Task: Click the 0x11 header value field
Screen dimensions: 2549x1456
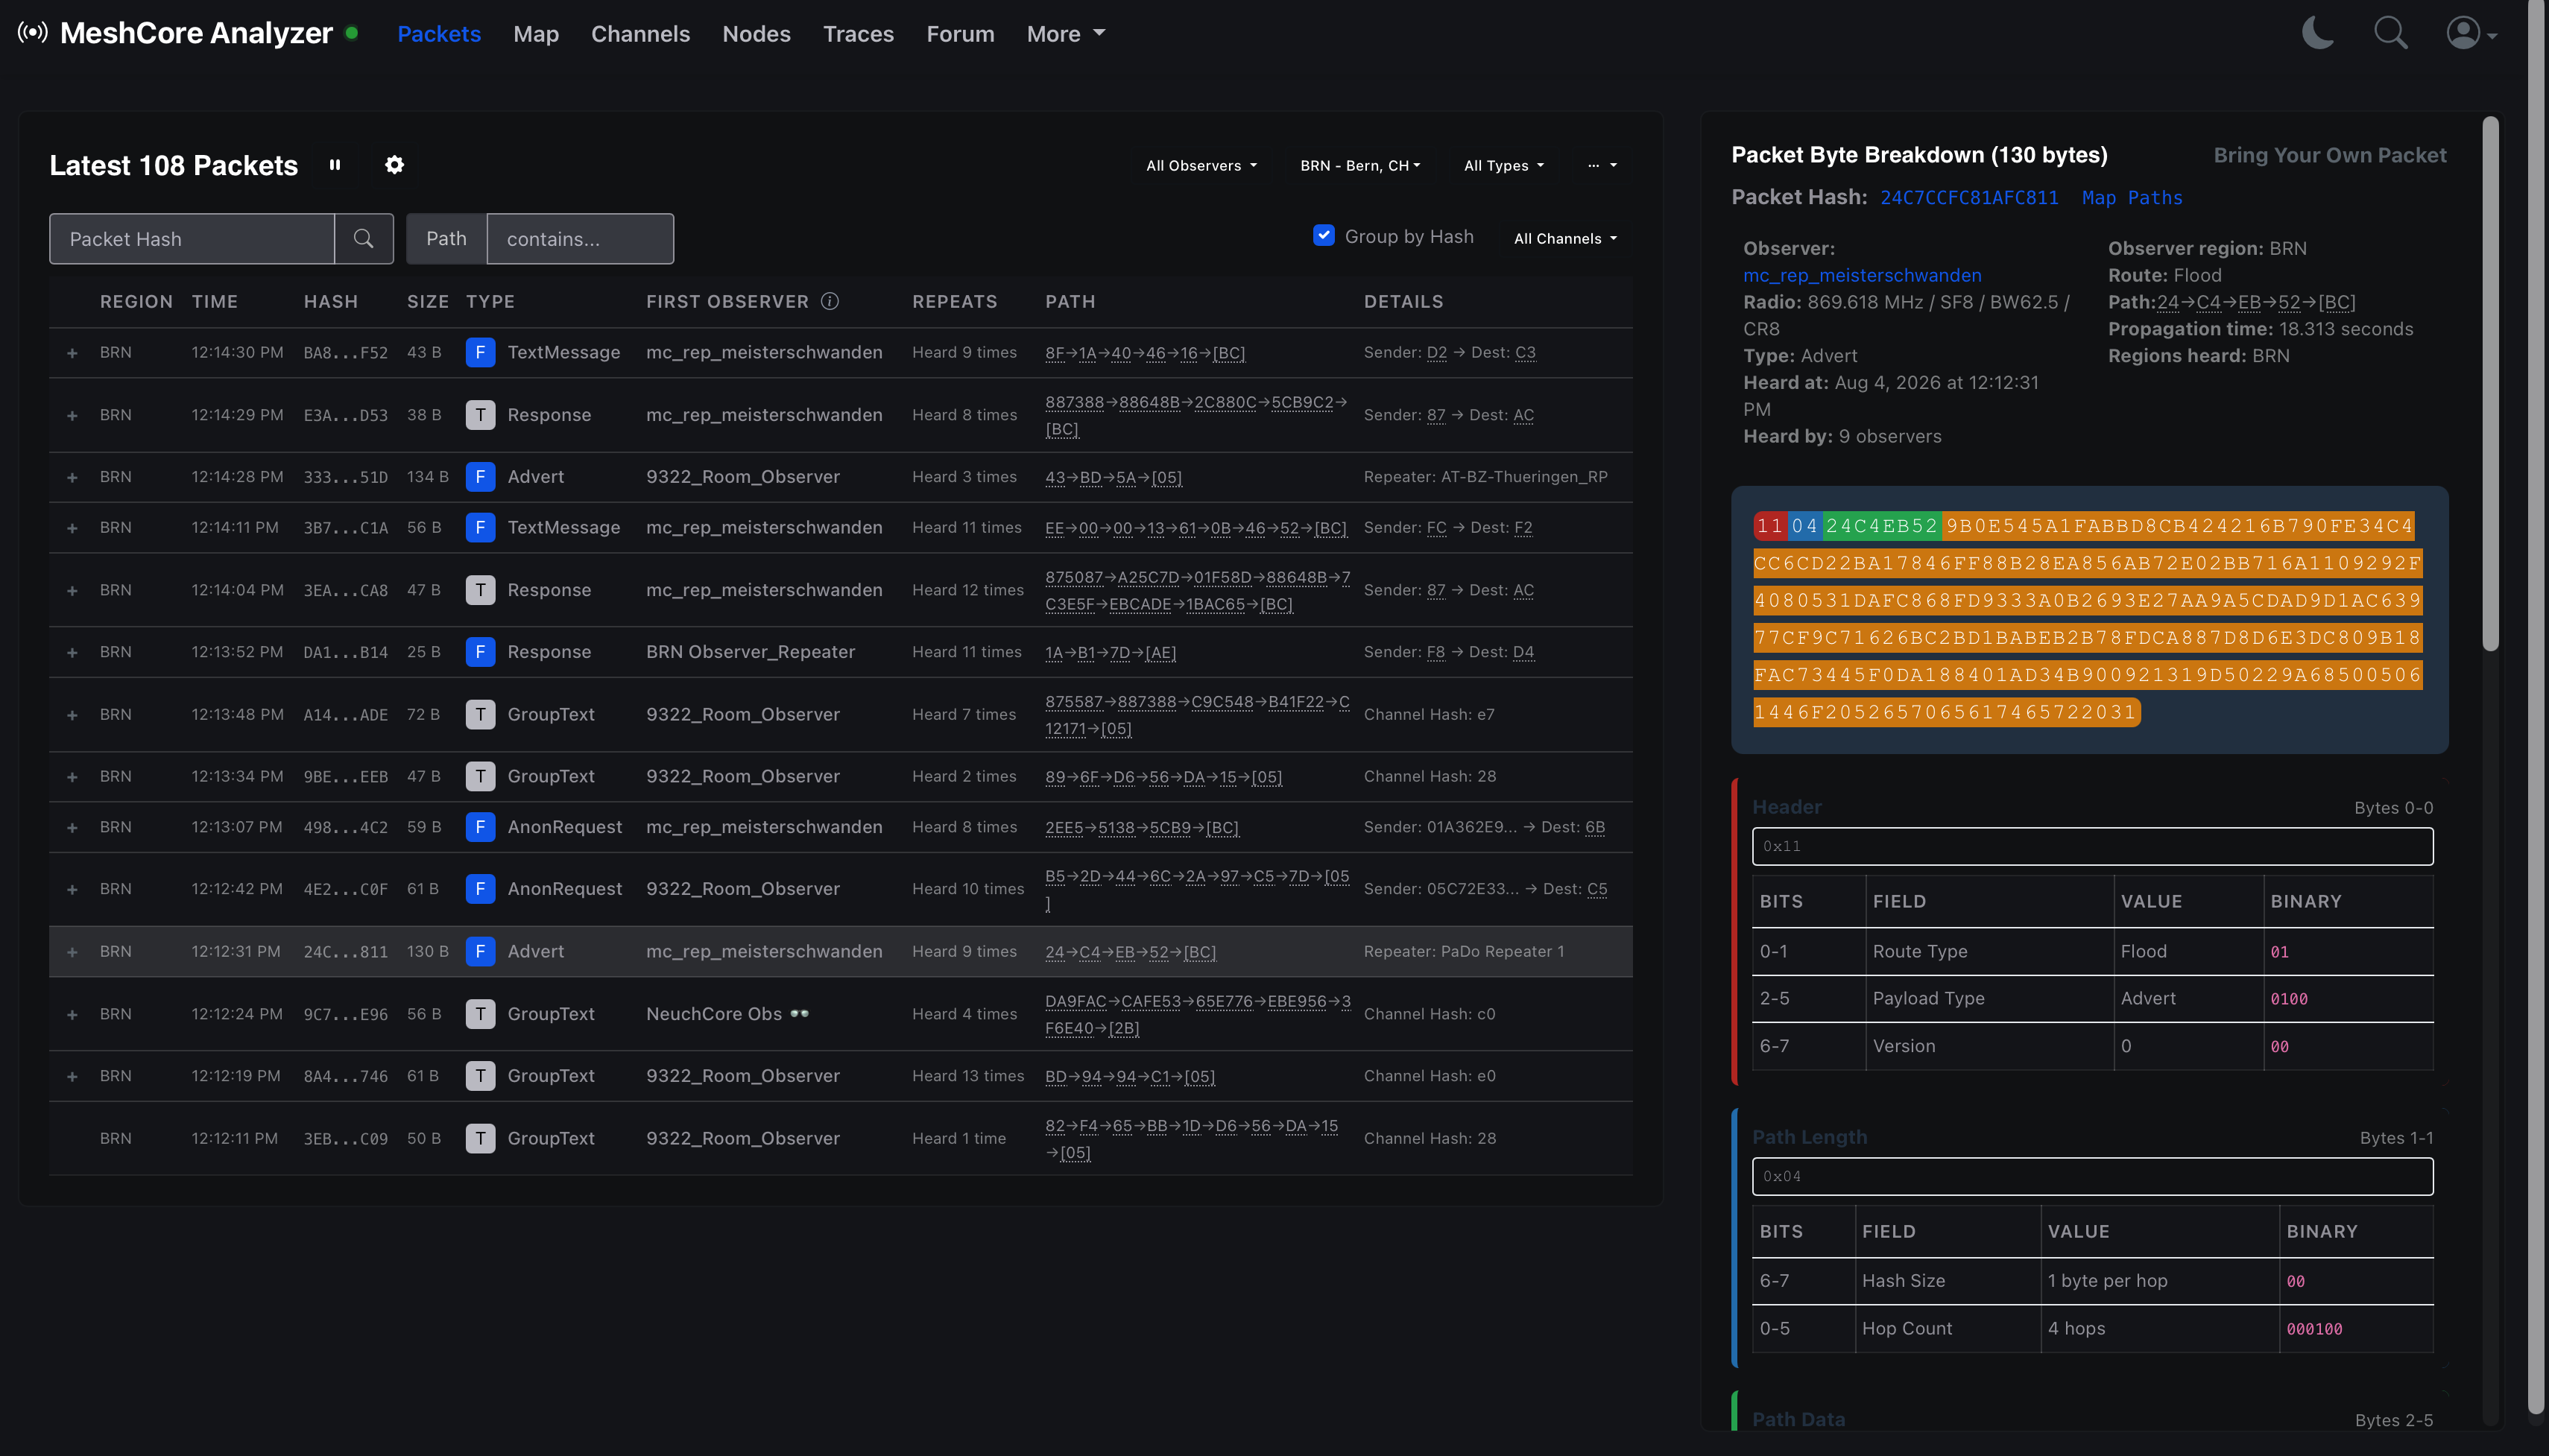Action: coord(2092,846)
